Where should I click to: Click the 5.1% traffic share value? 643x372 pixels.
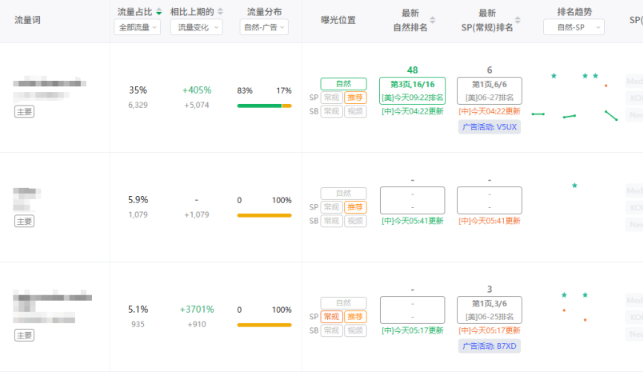138,309
